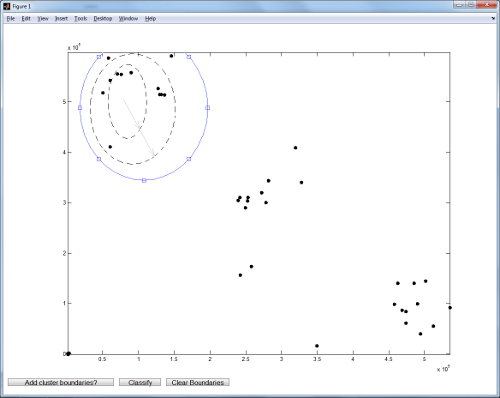The image size is (500, 398).
Task: Click the data point at the plot origin
Action: [68, 354]
